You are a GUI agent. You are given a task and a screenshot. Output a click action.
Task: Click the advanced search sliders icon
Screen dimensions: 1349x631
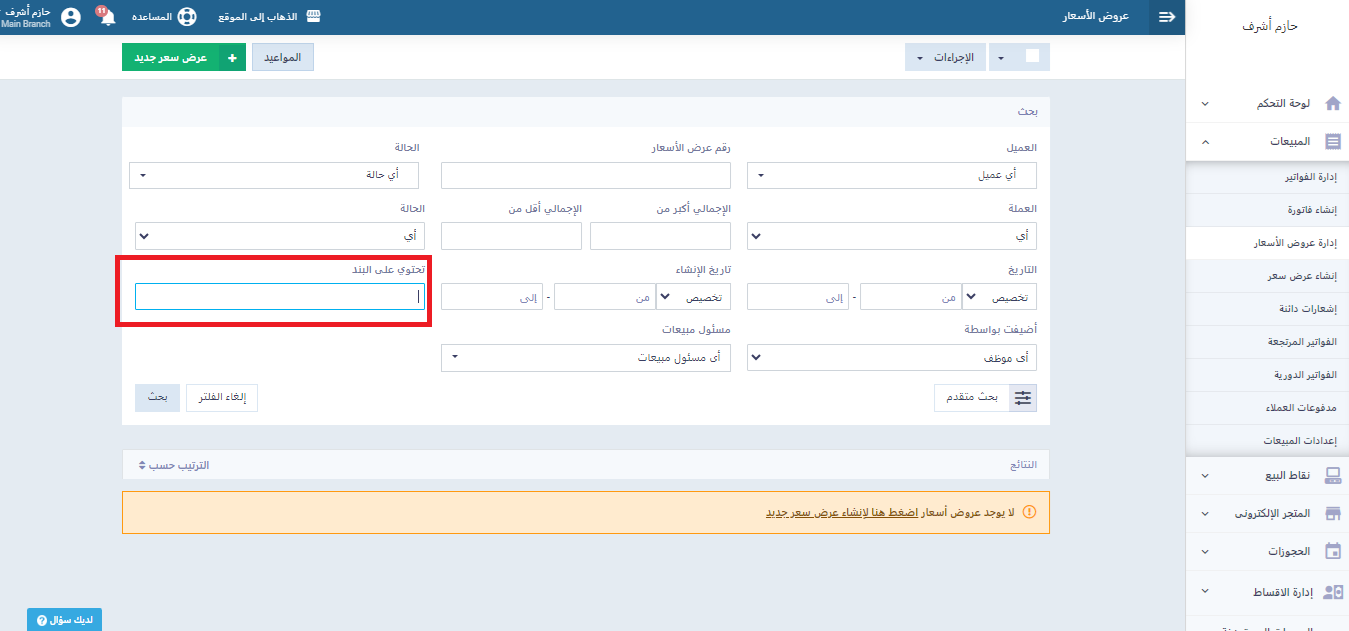(1023, 397)
